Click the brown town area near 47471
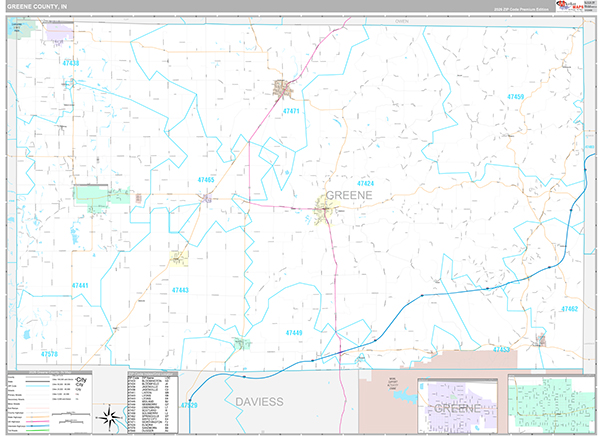Screen dimensions: 600x436 (283, 89)
